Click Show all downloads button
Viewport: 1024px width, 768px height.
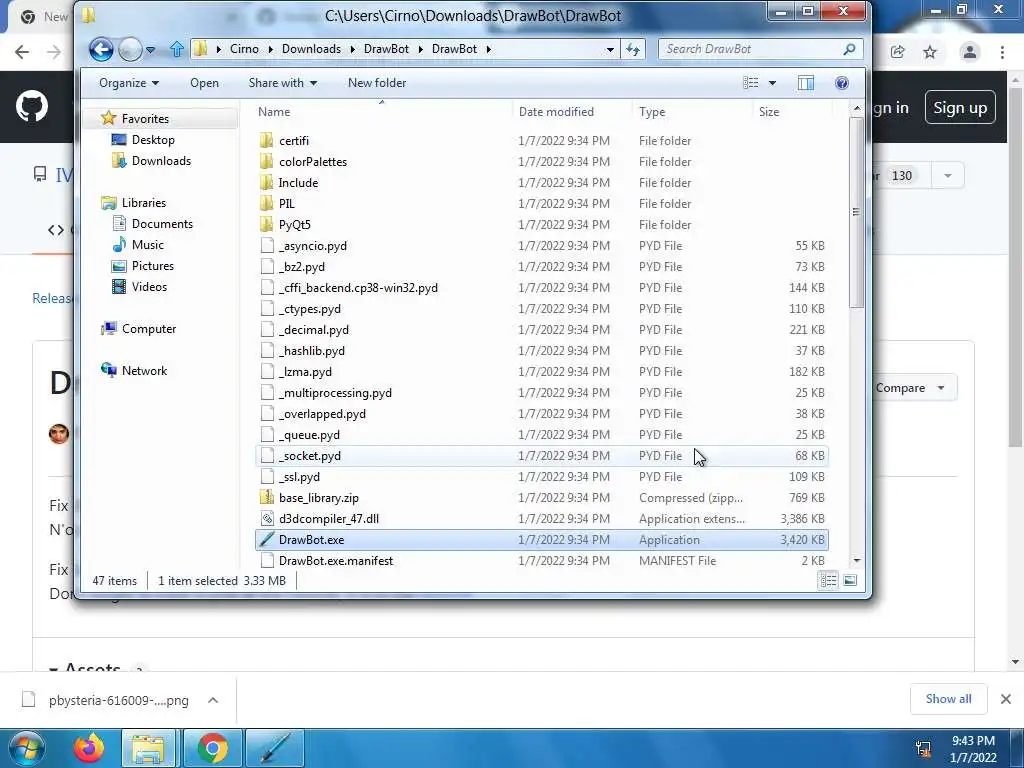pyautogui.click(x=948, y=699)
